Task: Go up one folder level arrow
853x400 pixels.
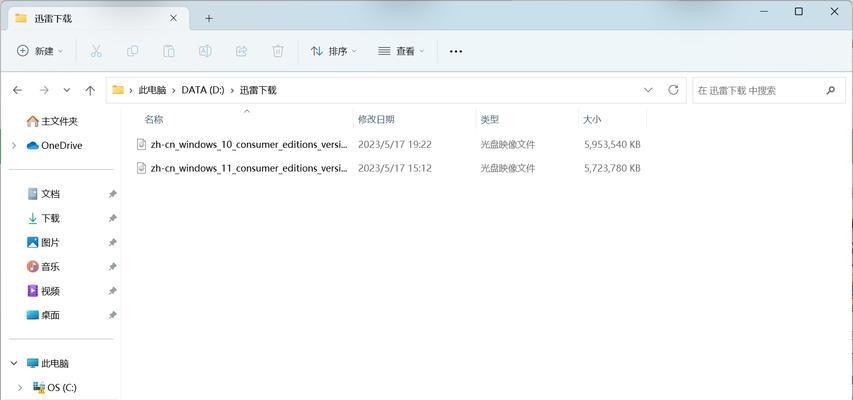Action: 90,90
